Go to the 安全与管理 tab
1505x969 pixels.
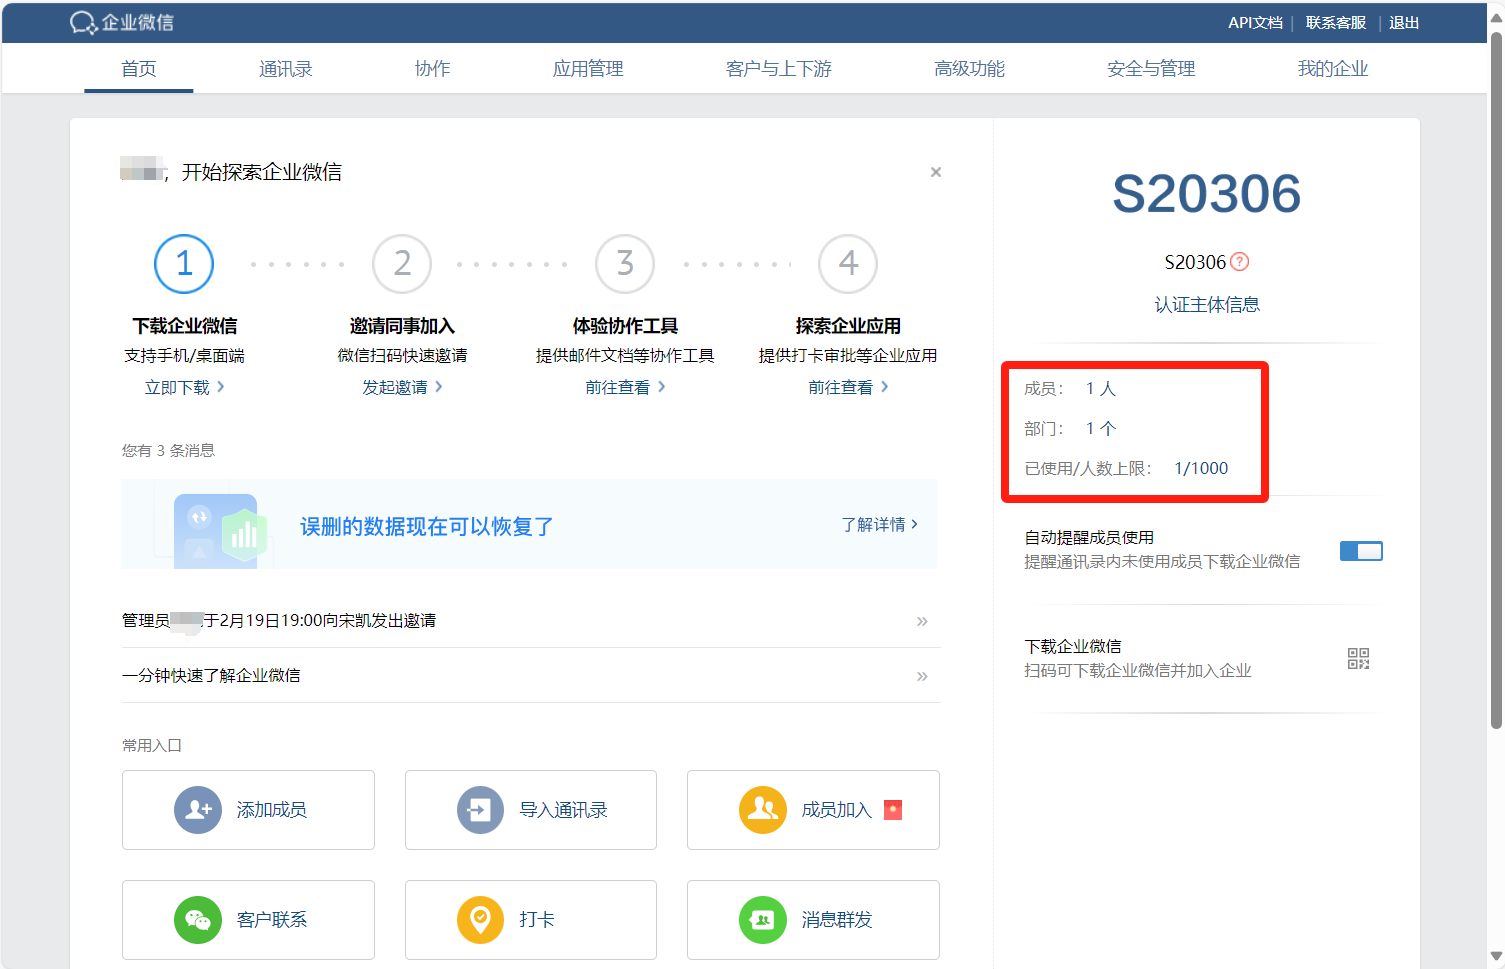click(x=1151, y=68)
